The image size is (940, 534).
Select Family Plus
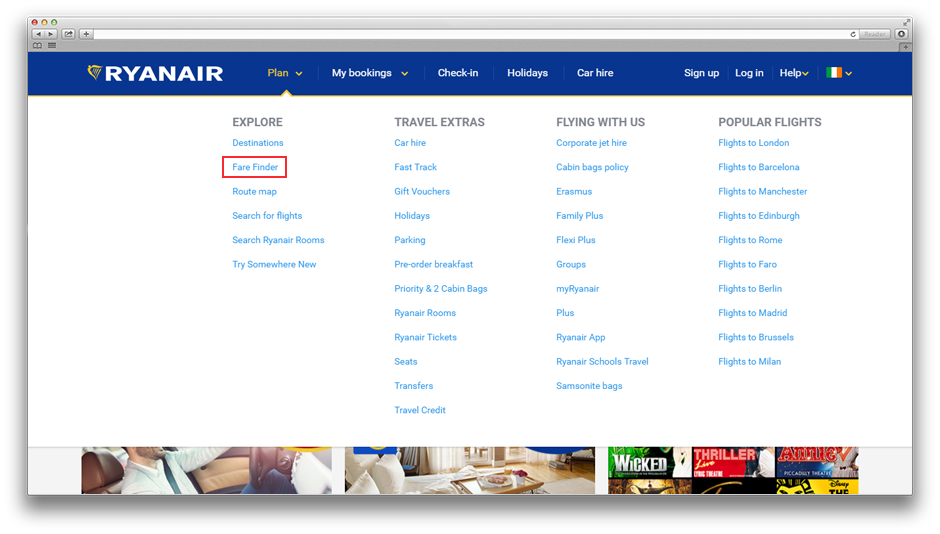pos(580,216)
